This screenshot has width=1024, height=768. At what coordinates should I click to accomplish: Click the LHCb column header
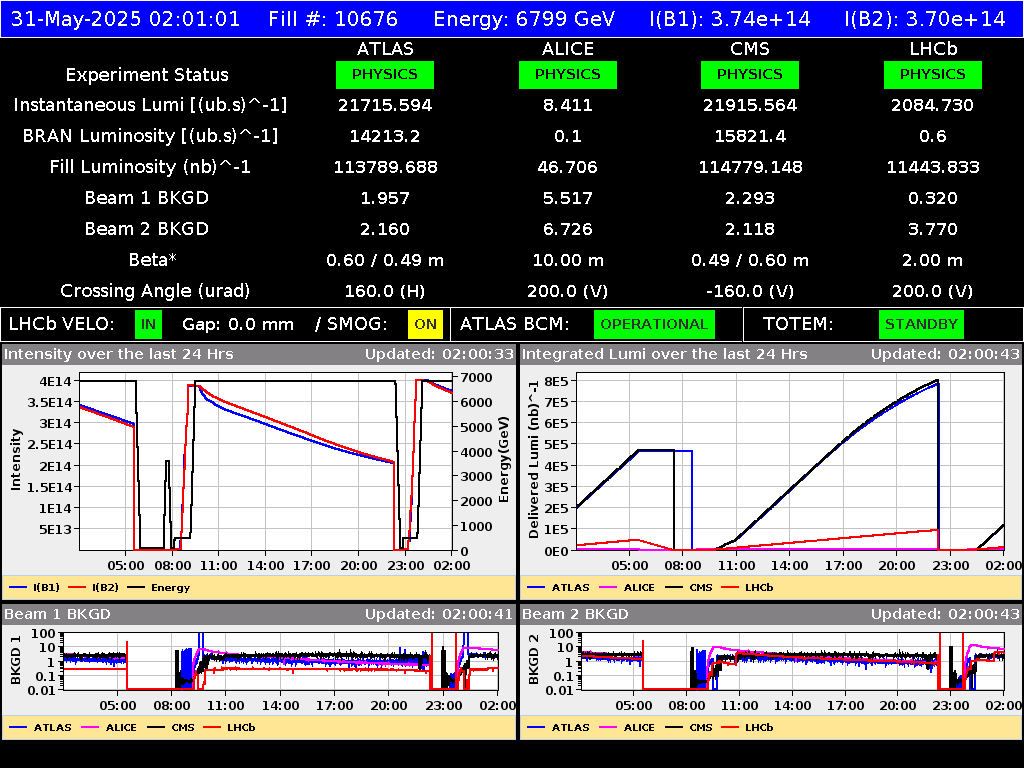[x=933, y=49]
